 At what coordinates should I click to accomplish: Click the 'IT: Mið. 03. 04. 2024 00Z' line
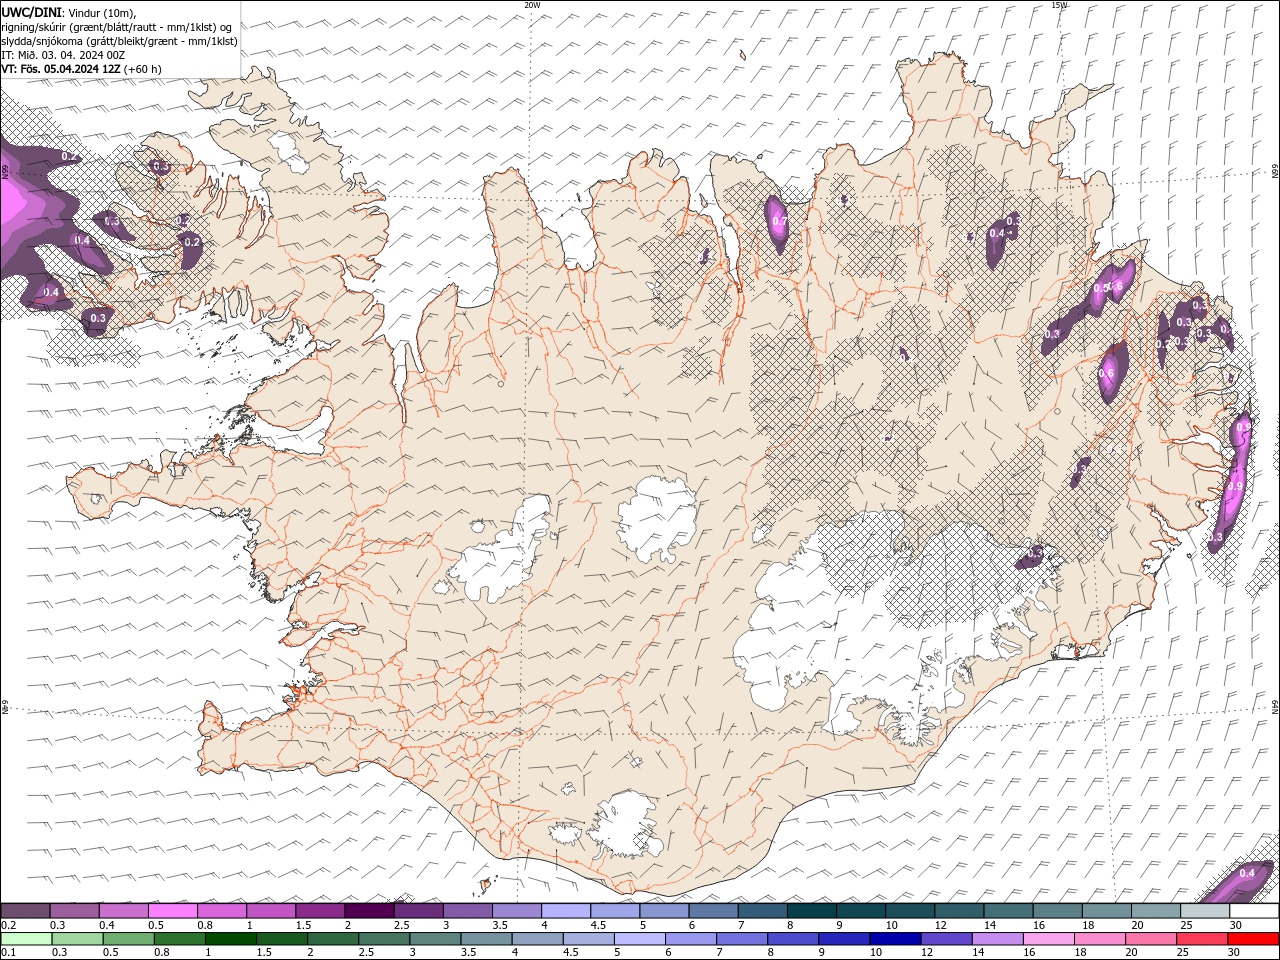(x=63, y=55)
